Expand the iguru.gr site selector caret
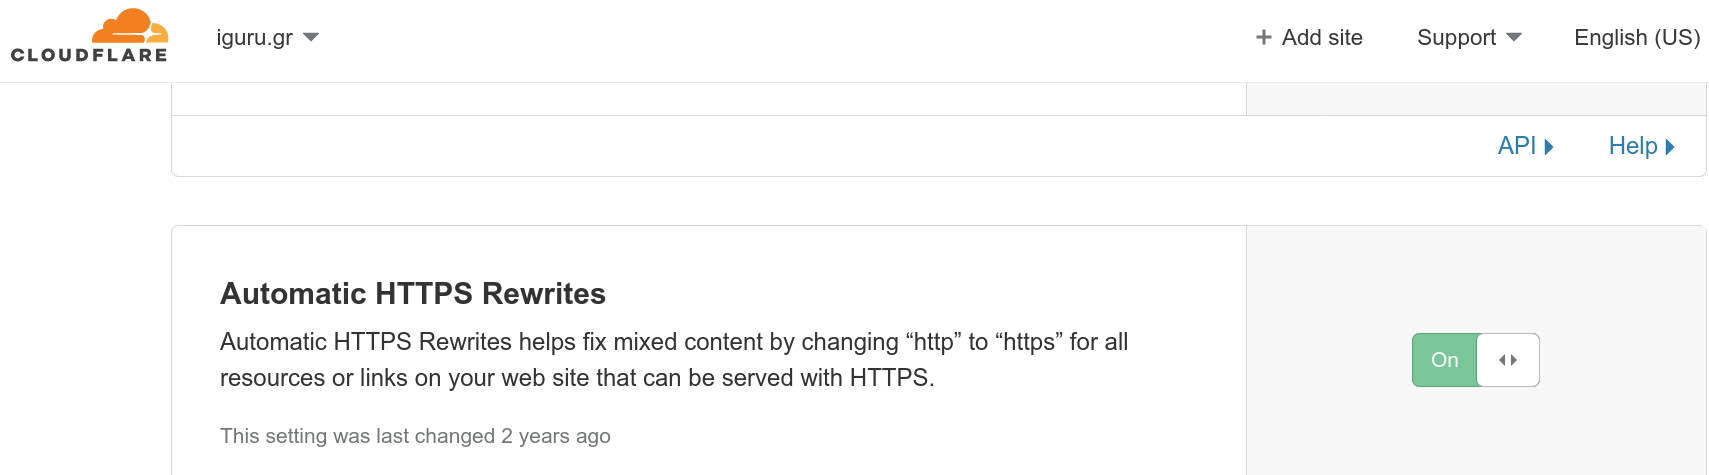This screenshot has width=1709, height=475. [311, 38]
